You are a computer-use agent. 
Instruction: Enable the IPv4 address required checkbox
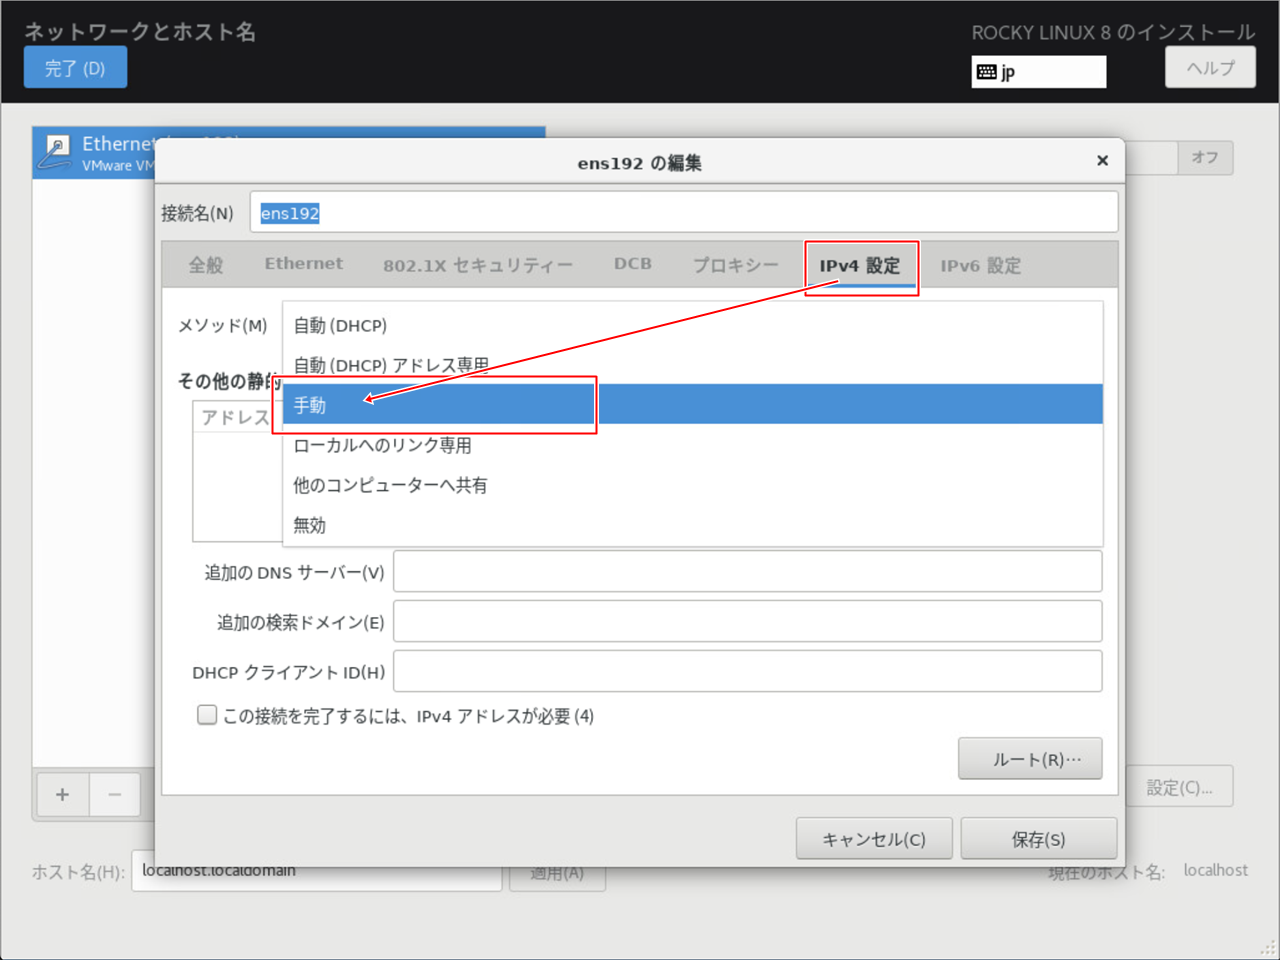pos(207,715)
